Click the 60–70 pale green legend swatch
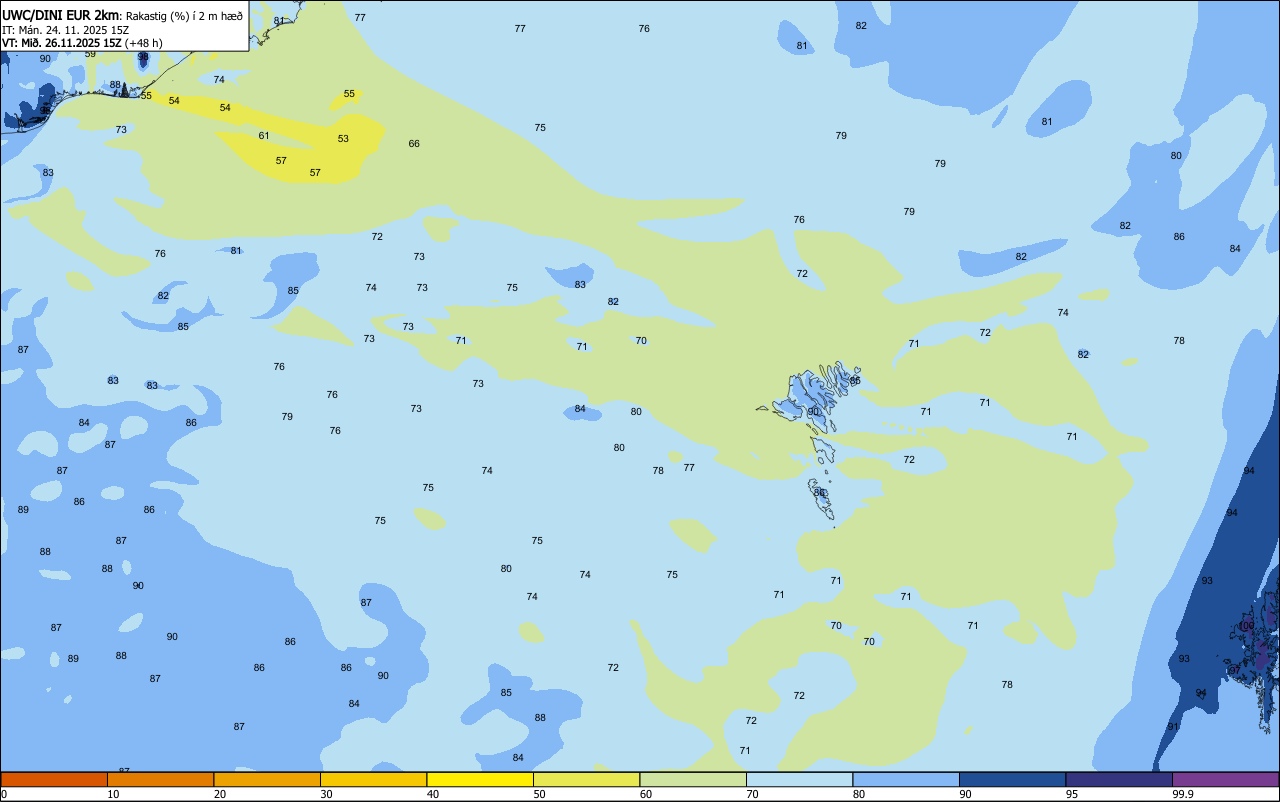Viewport: 1280px width, 802px height. (x=693, y=779)
